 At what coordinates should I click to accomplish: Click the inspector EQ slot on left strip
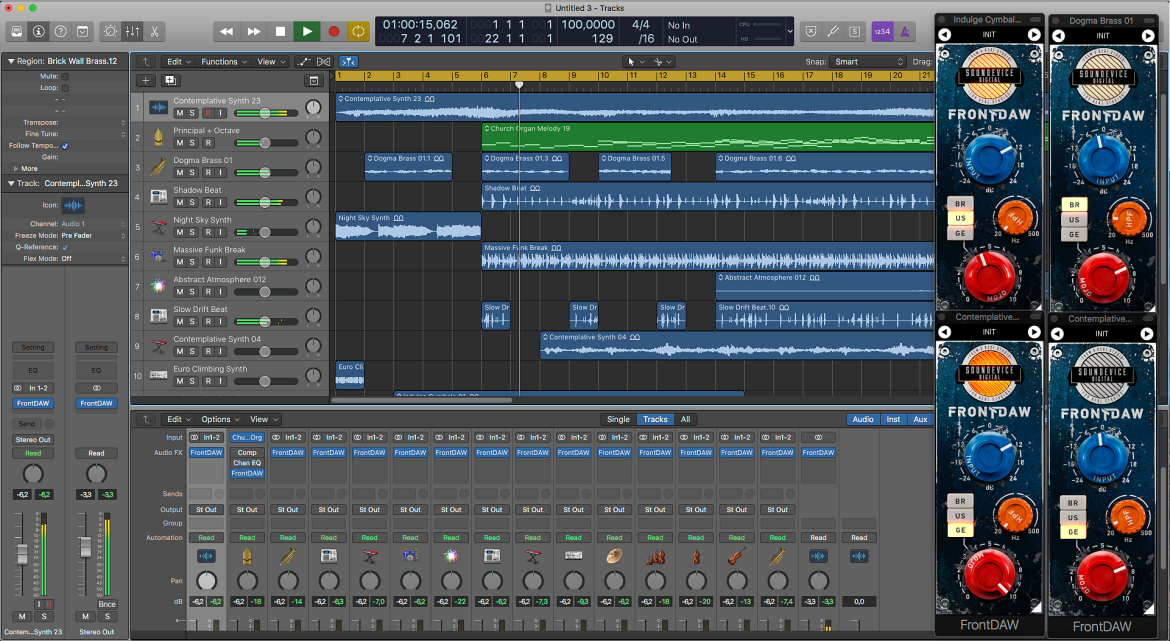[x=33, y=370]
